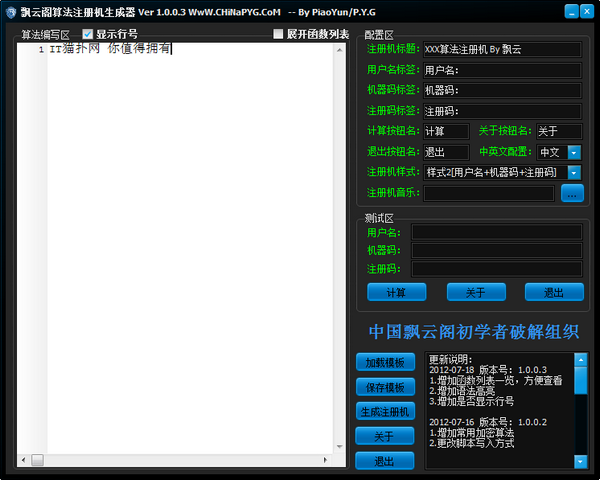600x480 pixels.
Task: Focus the 用户名标签 input field
Action: coord(502,70)
